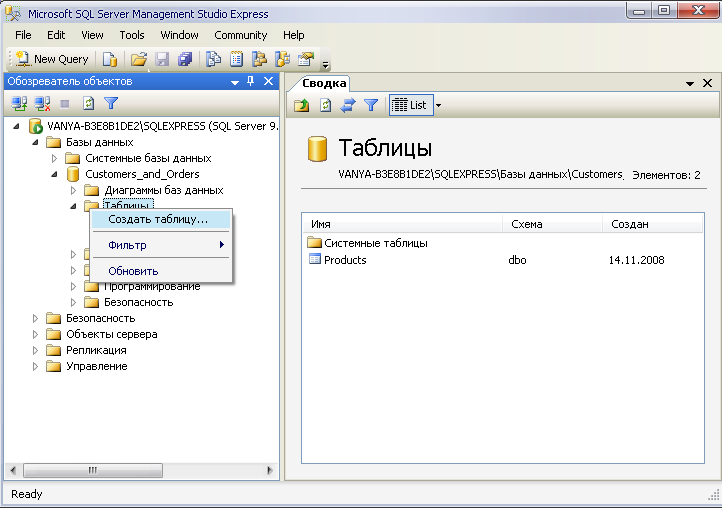The width and height of the screenshot is (722, 510).
Task: Open the Community menu
Action: click(x=240, y=35)
